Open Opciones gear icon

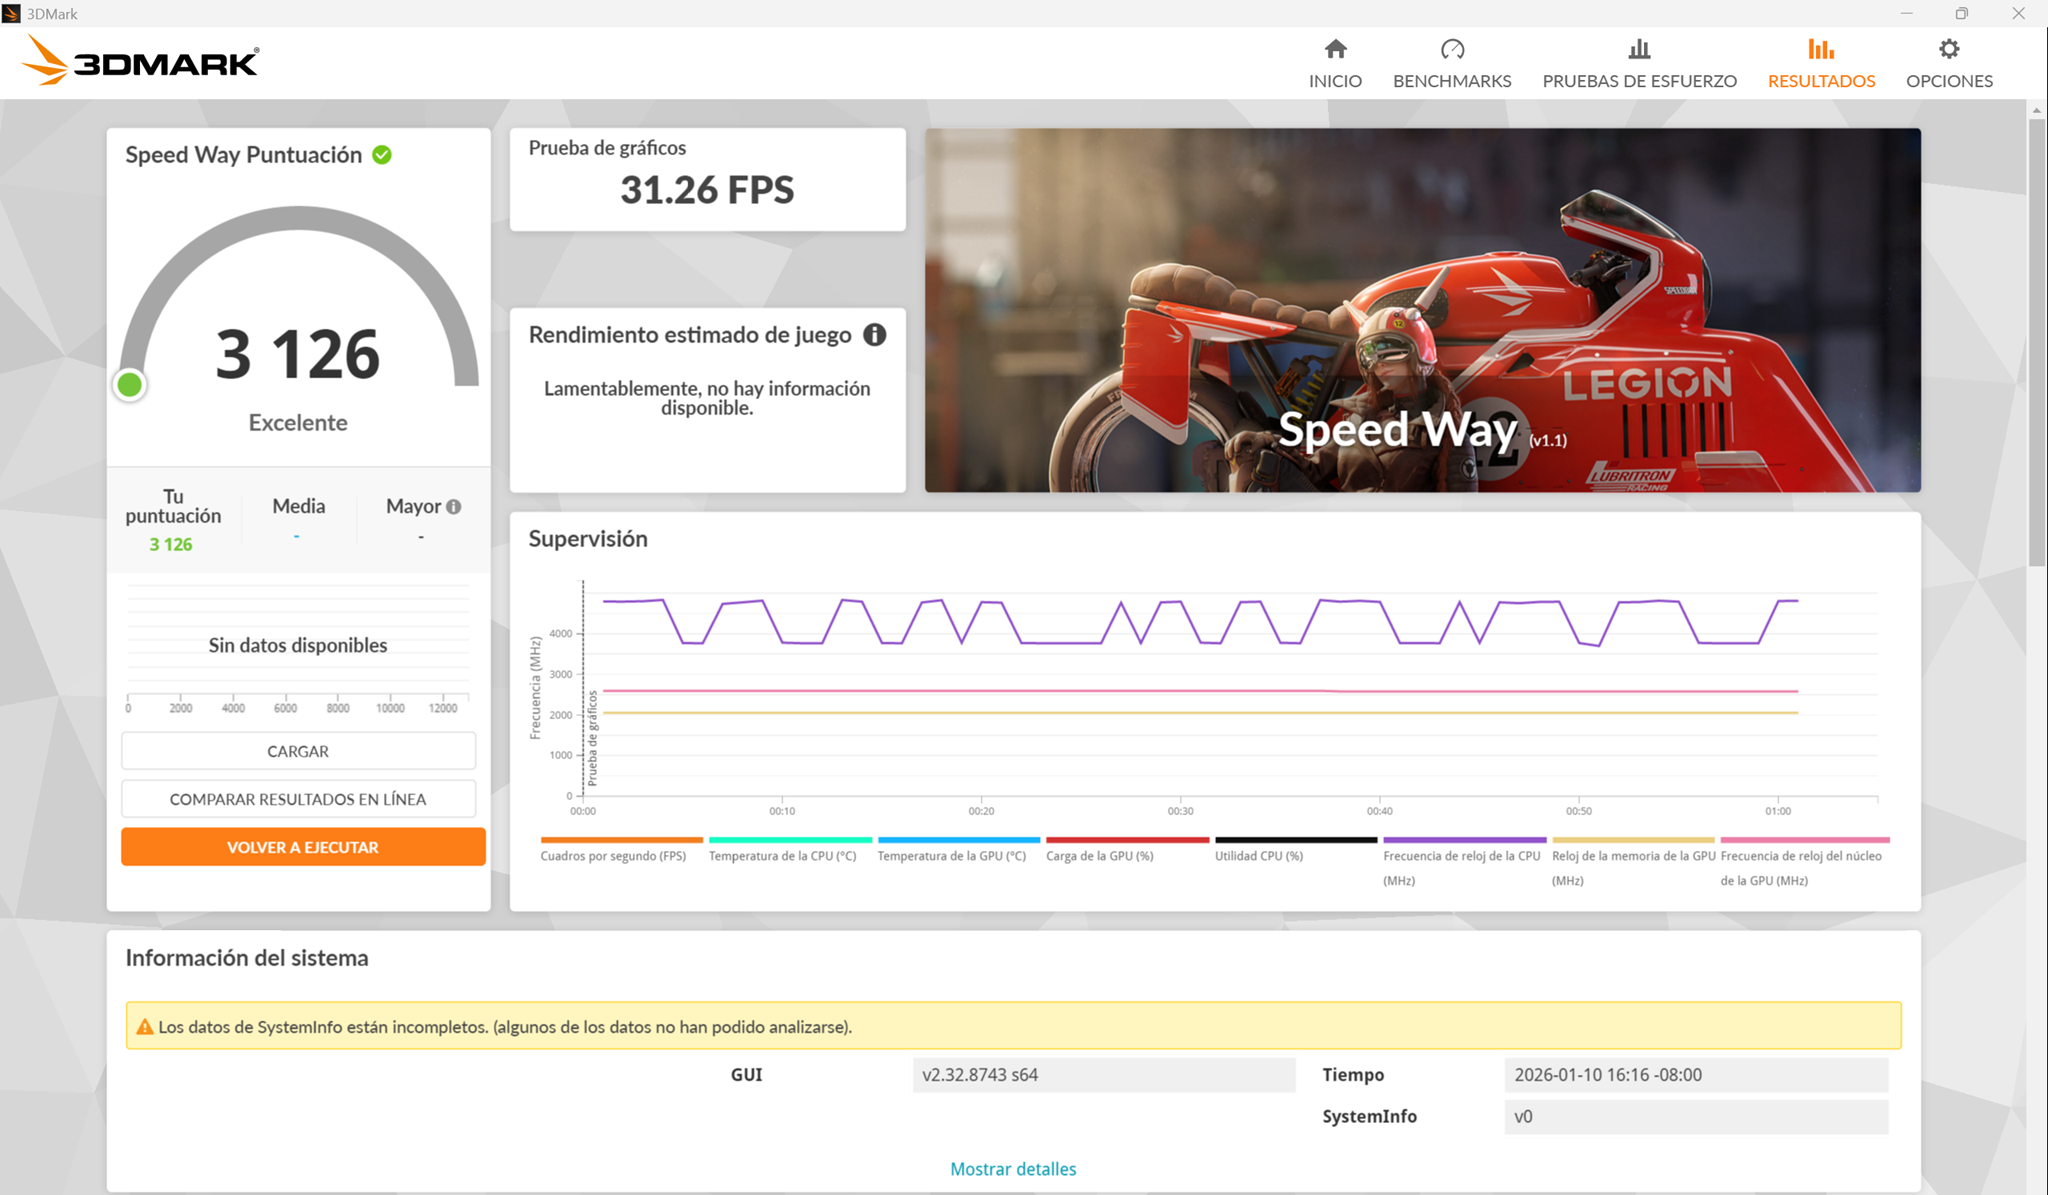(1948, 50)
